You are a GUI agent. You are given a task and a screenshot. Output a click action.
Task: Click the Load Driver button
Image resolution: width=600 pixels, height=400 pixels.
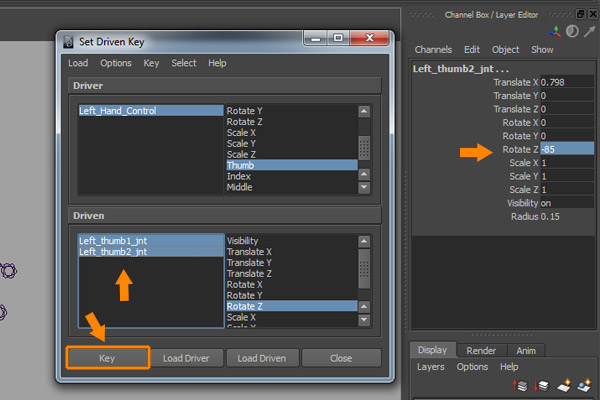186,358
